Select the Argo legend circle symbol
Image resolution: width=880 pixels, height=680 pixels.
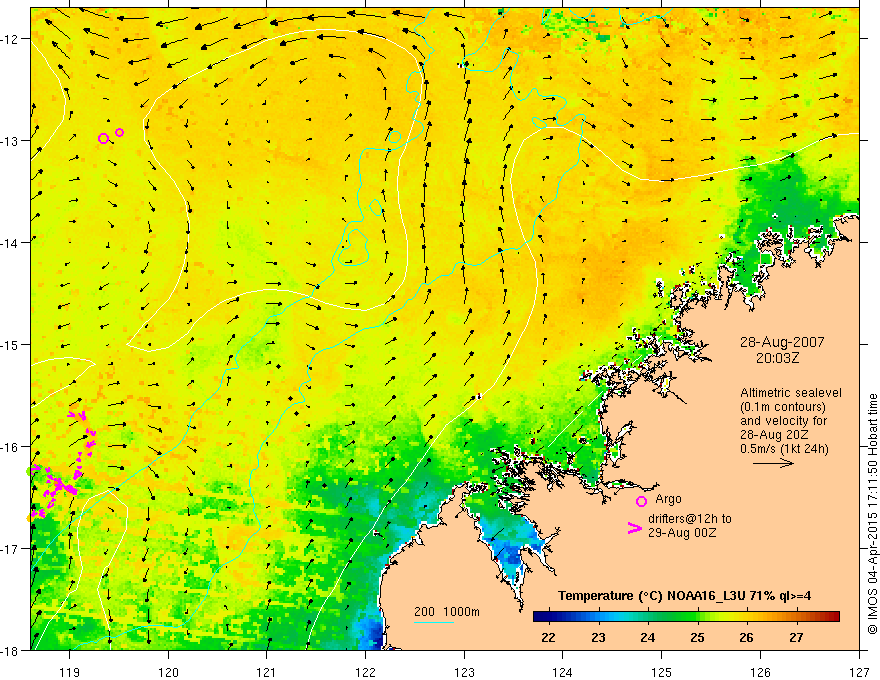point(641,501)
